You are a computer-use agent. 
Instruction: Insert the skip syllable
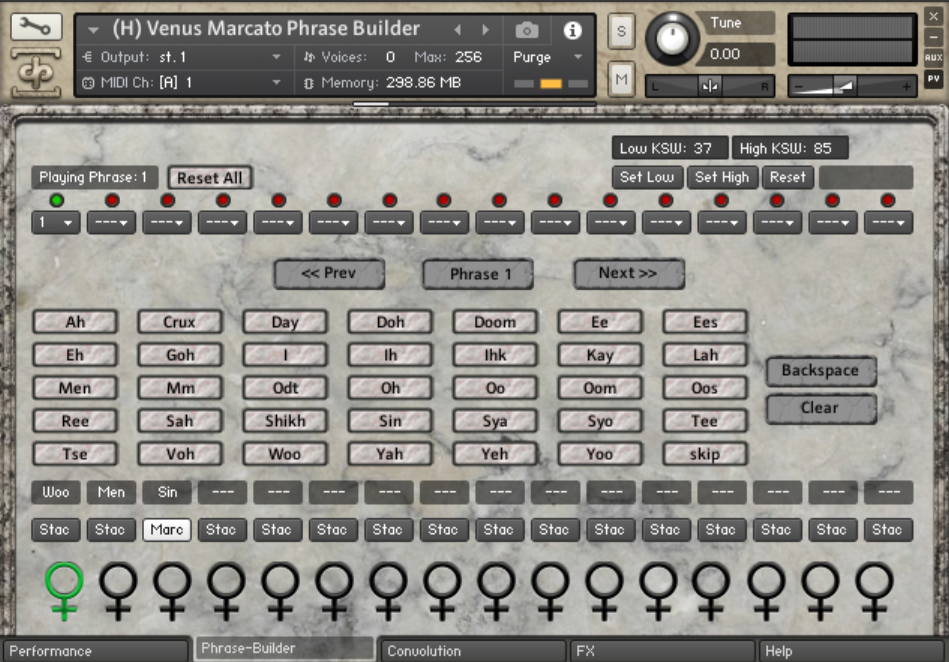point(705,454)
